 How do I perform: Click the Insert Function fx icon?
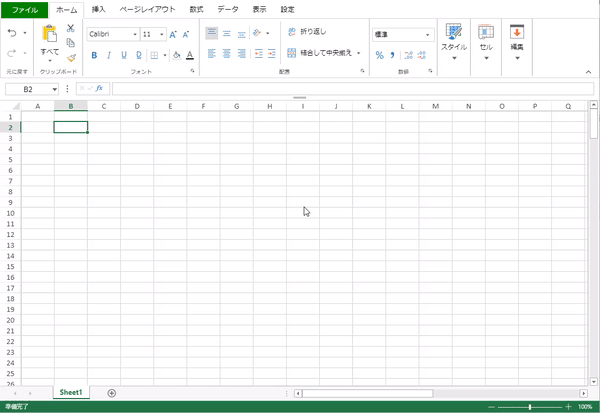(99, 89)
